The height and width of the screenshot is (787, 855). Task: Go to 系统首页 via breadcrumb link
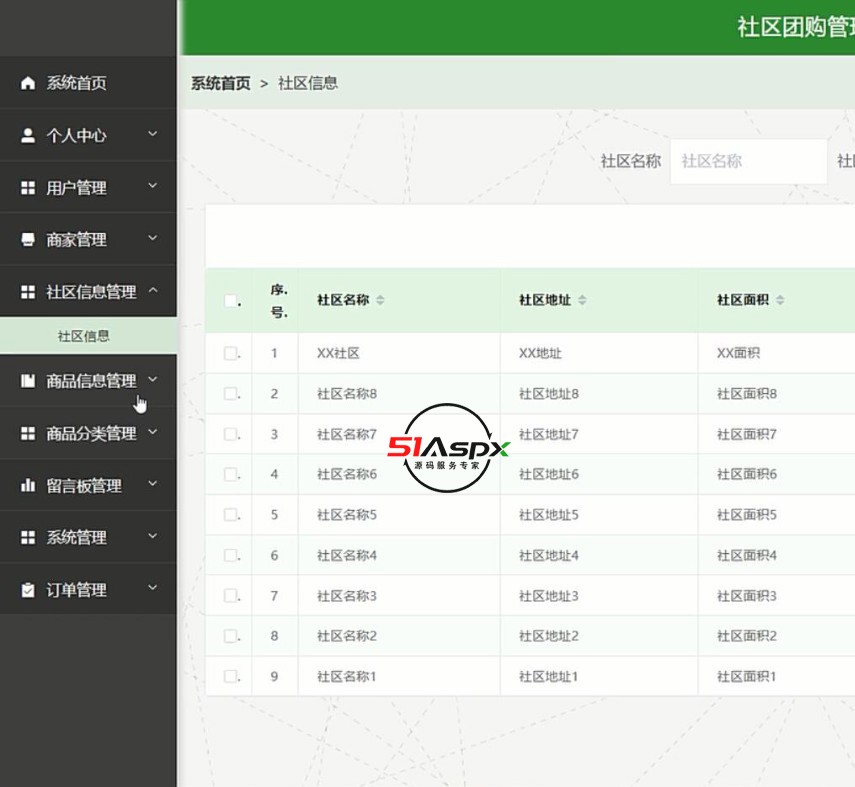click(x=220, y=83)
